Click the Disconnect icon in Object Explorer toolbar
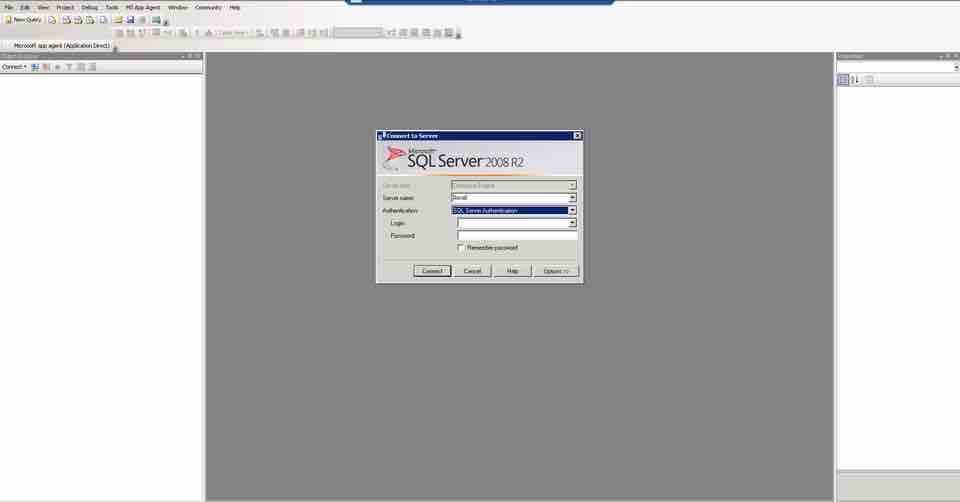The image size is (960, 502). 47,67
